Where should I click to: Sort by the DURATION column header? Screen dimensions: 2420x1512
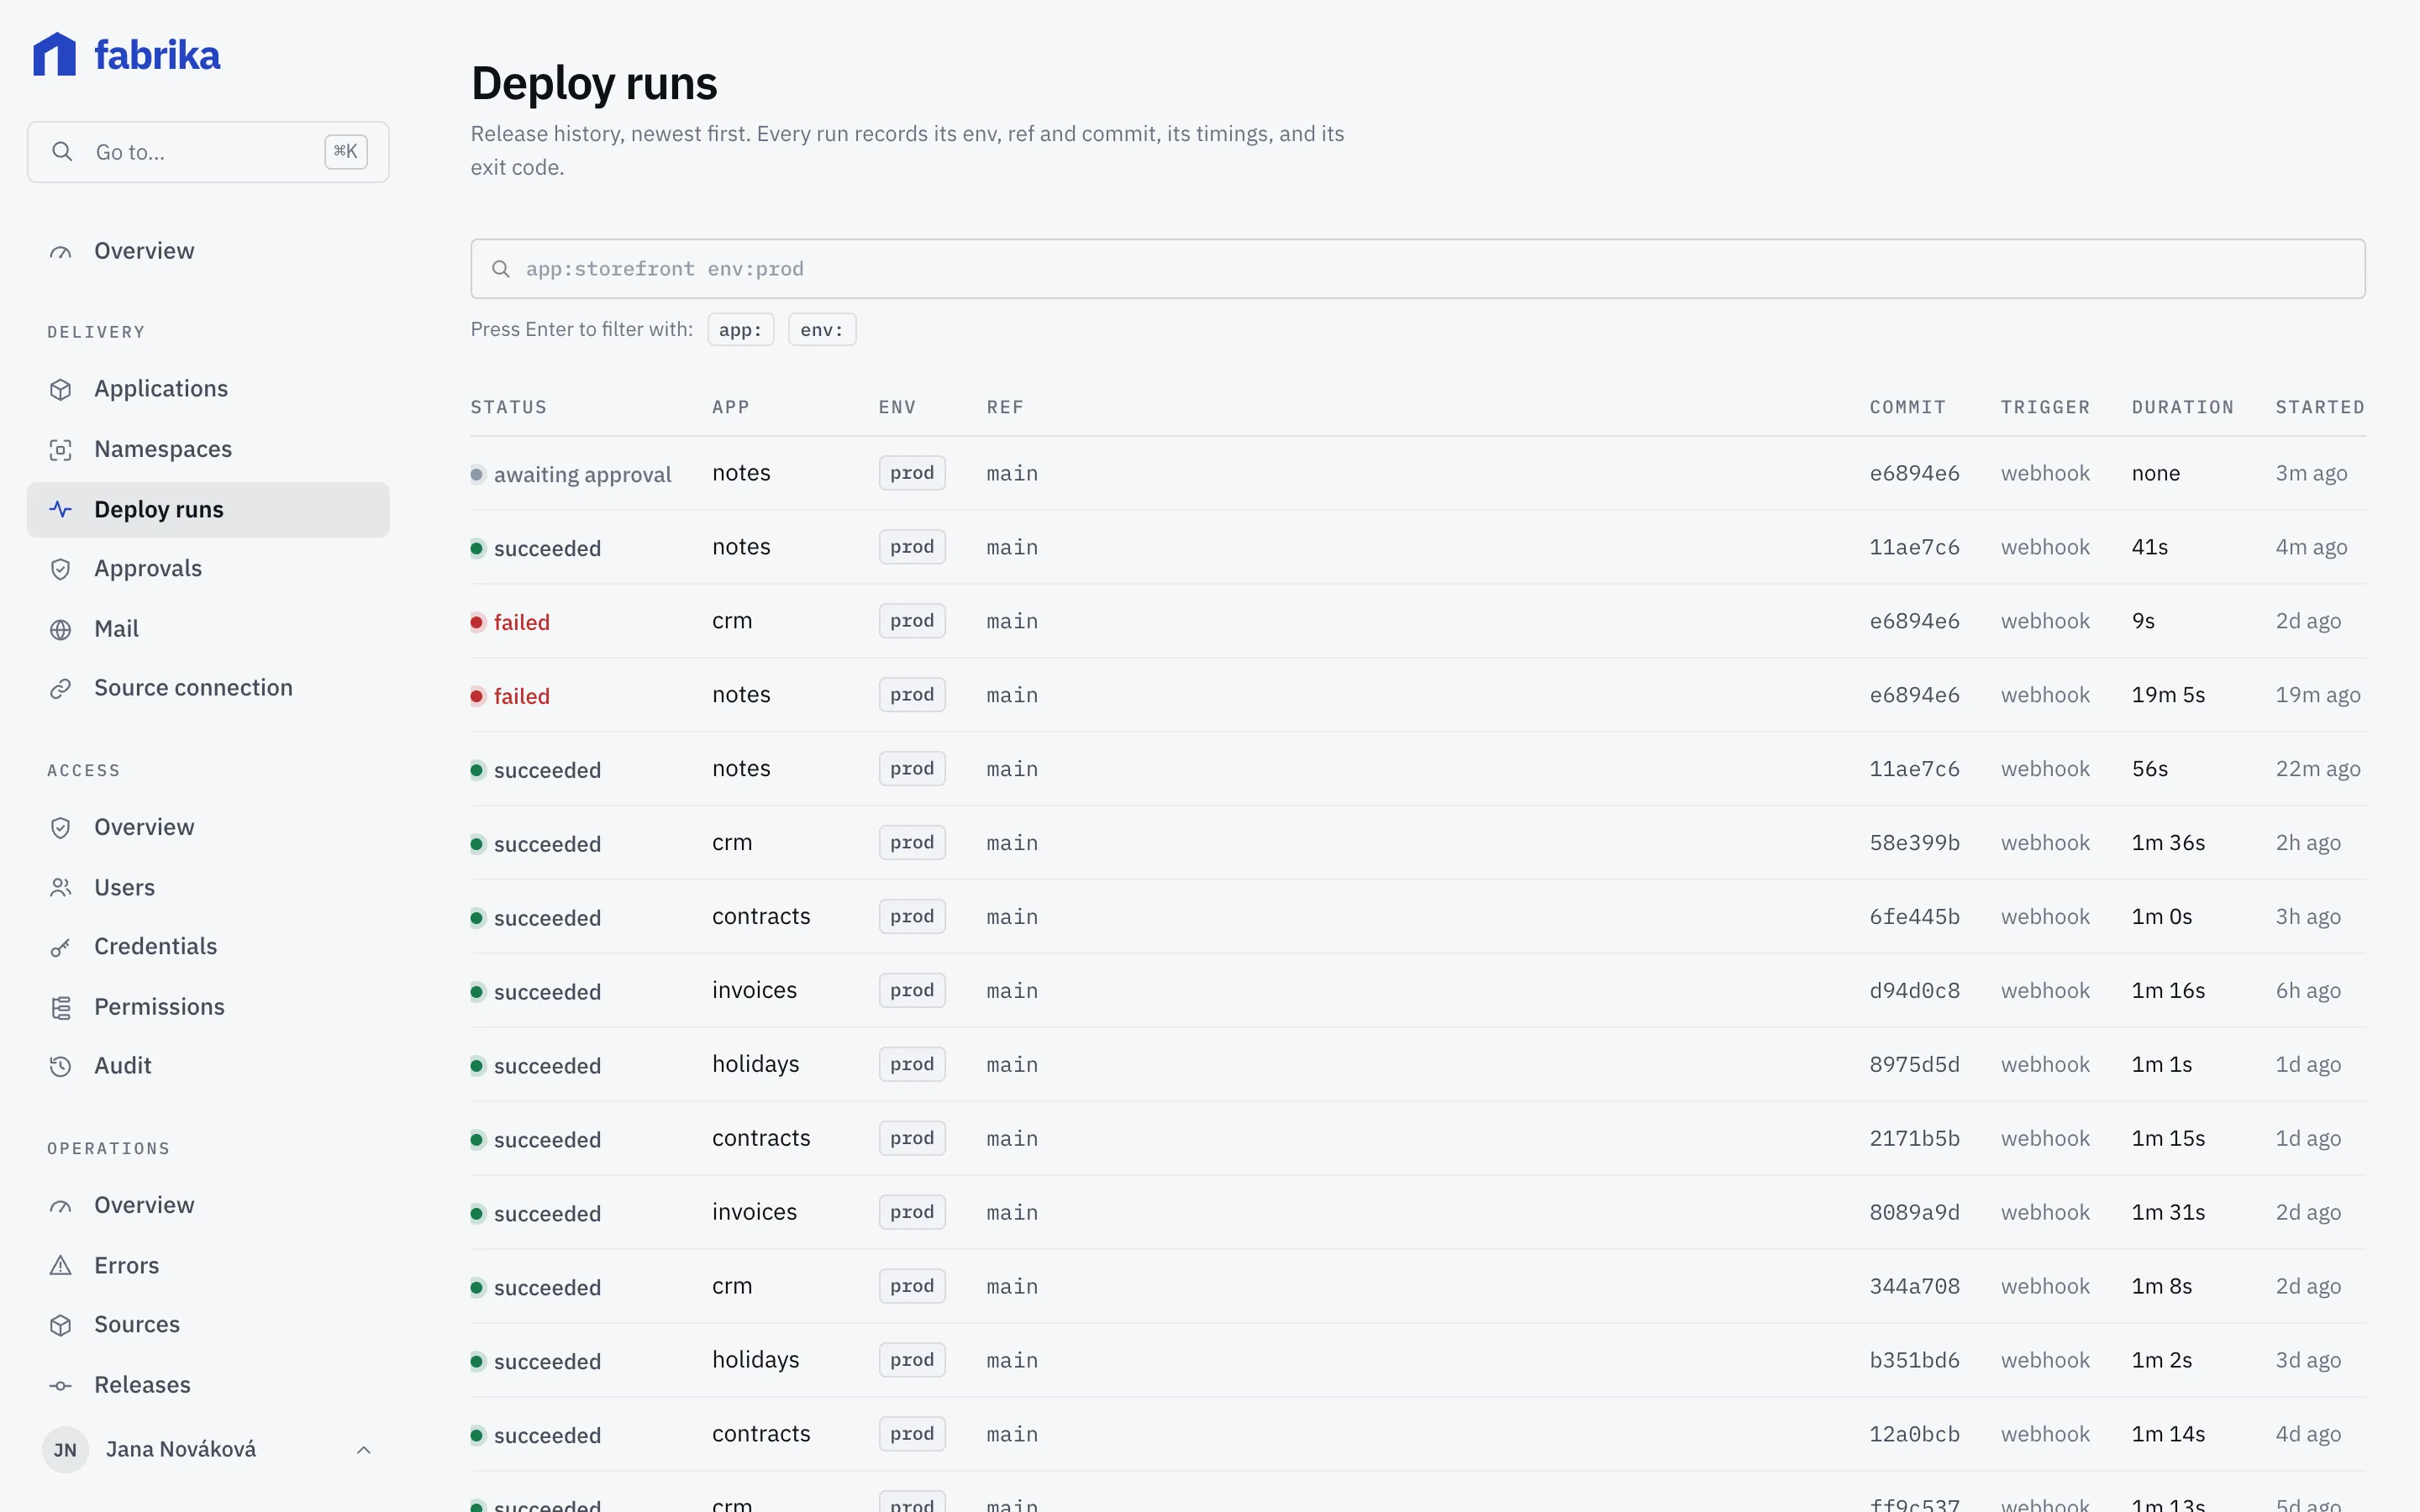coord(2183,408)
